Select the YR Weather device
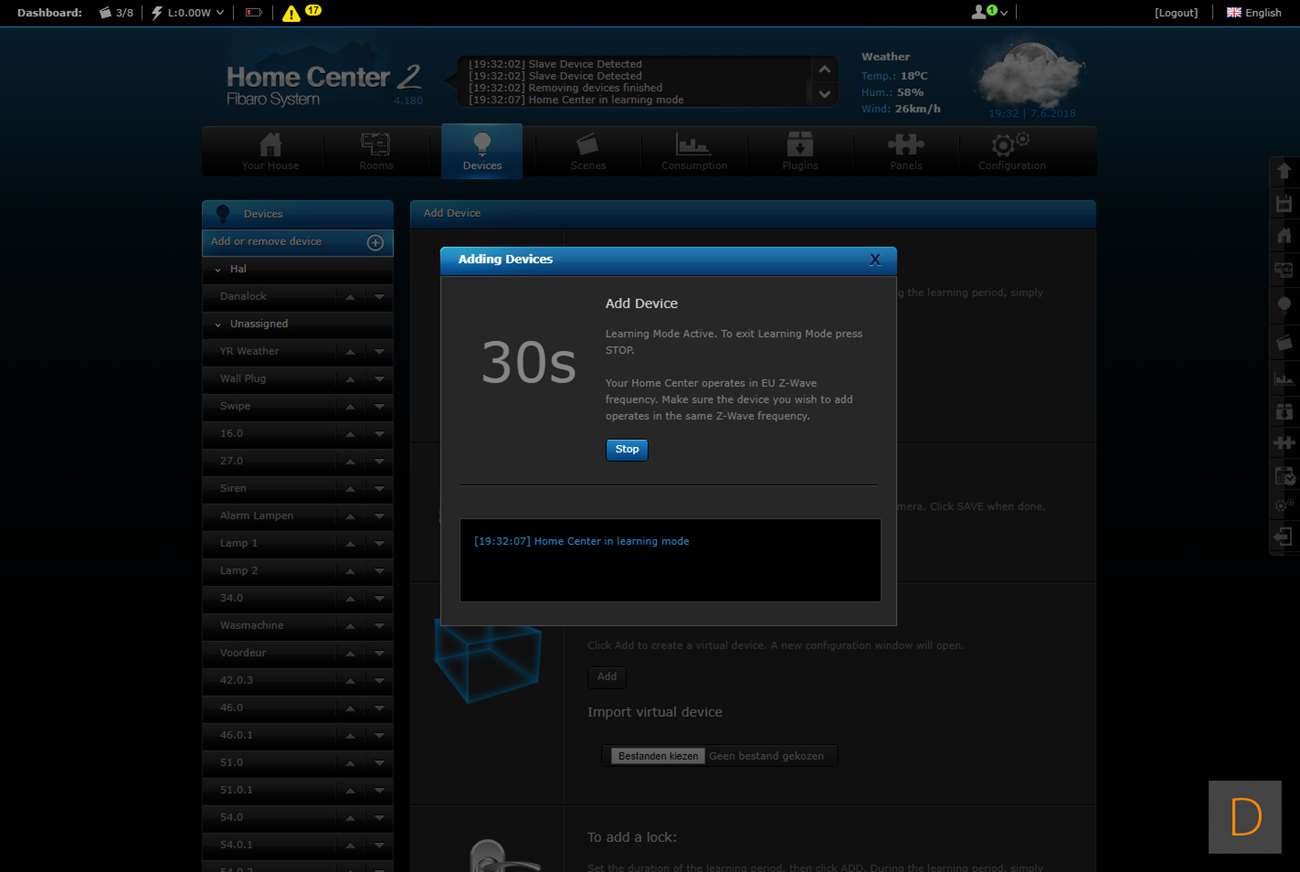 point(249,352)
